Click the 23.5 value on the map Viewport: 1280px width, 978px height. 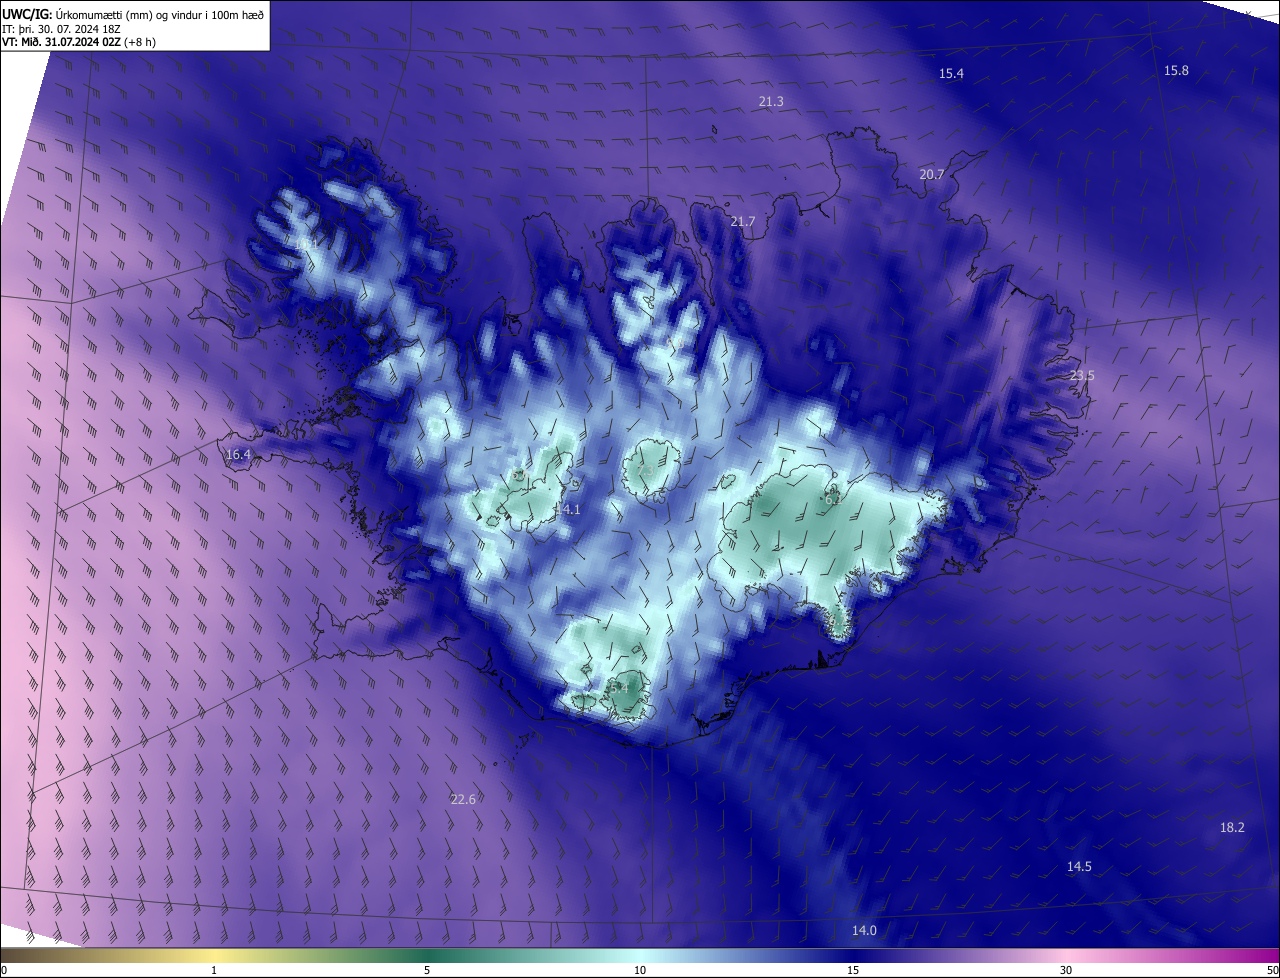1083,376
